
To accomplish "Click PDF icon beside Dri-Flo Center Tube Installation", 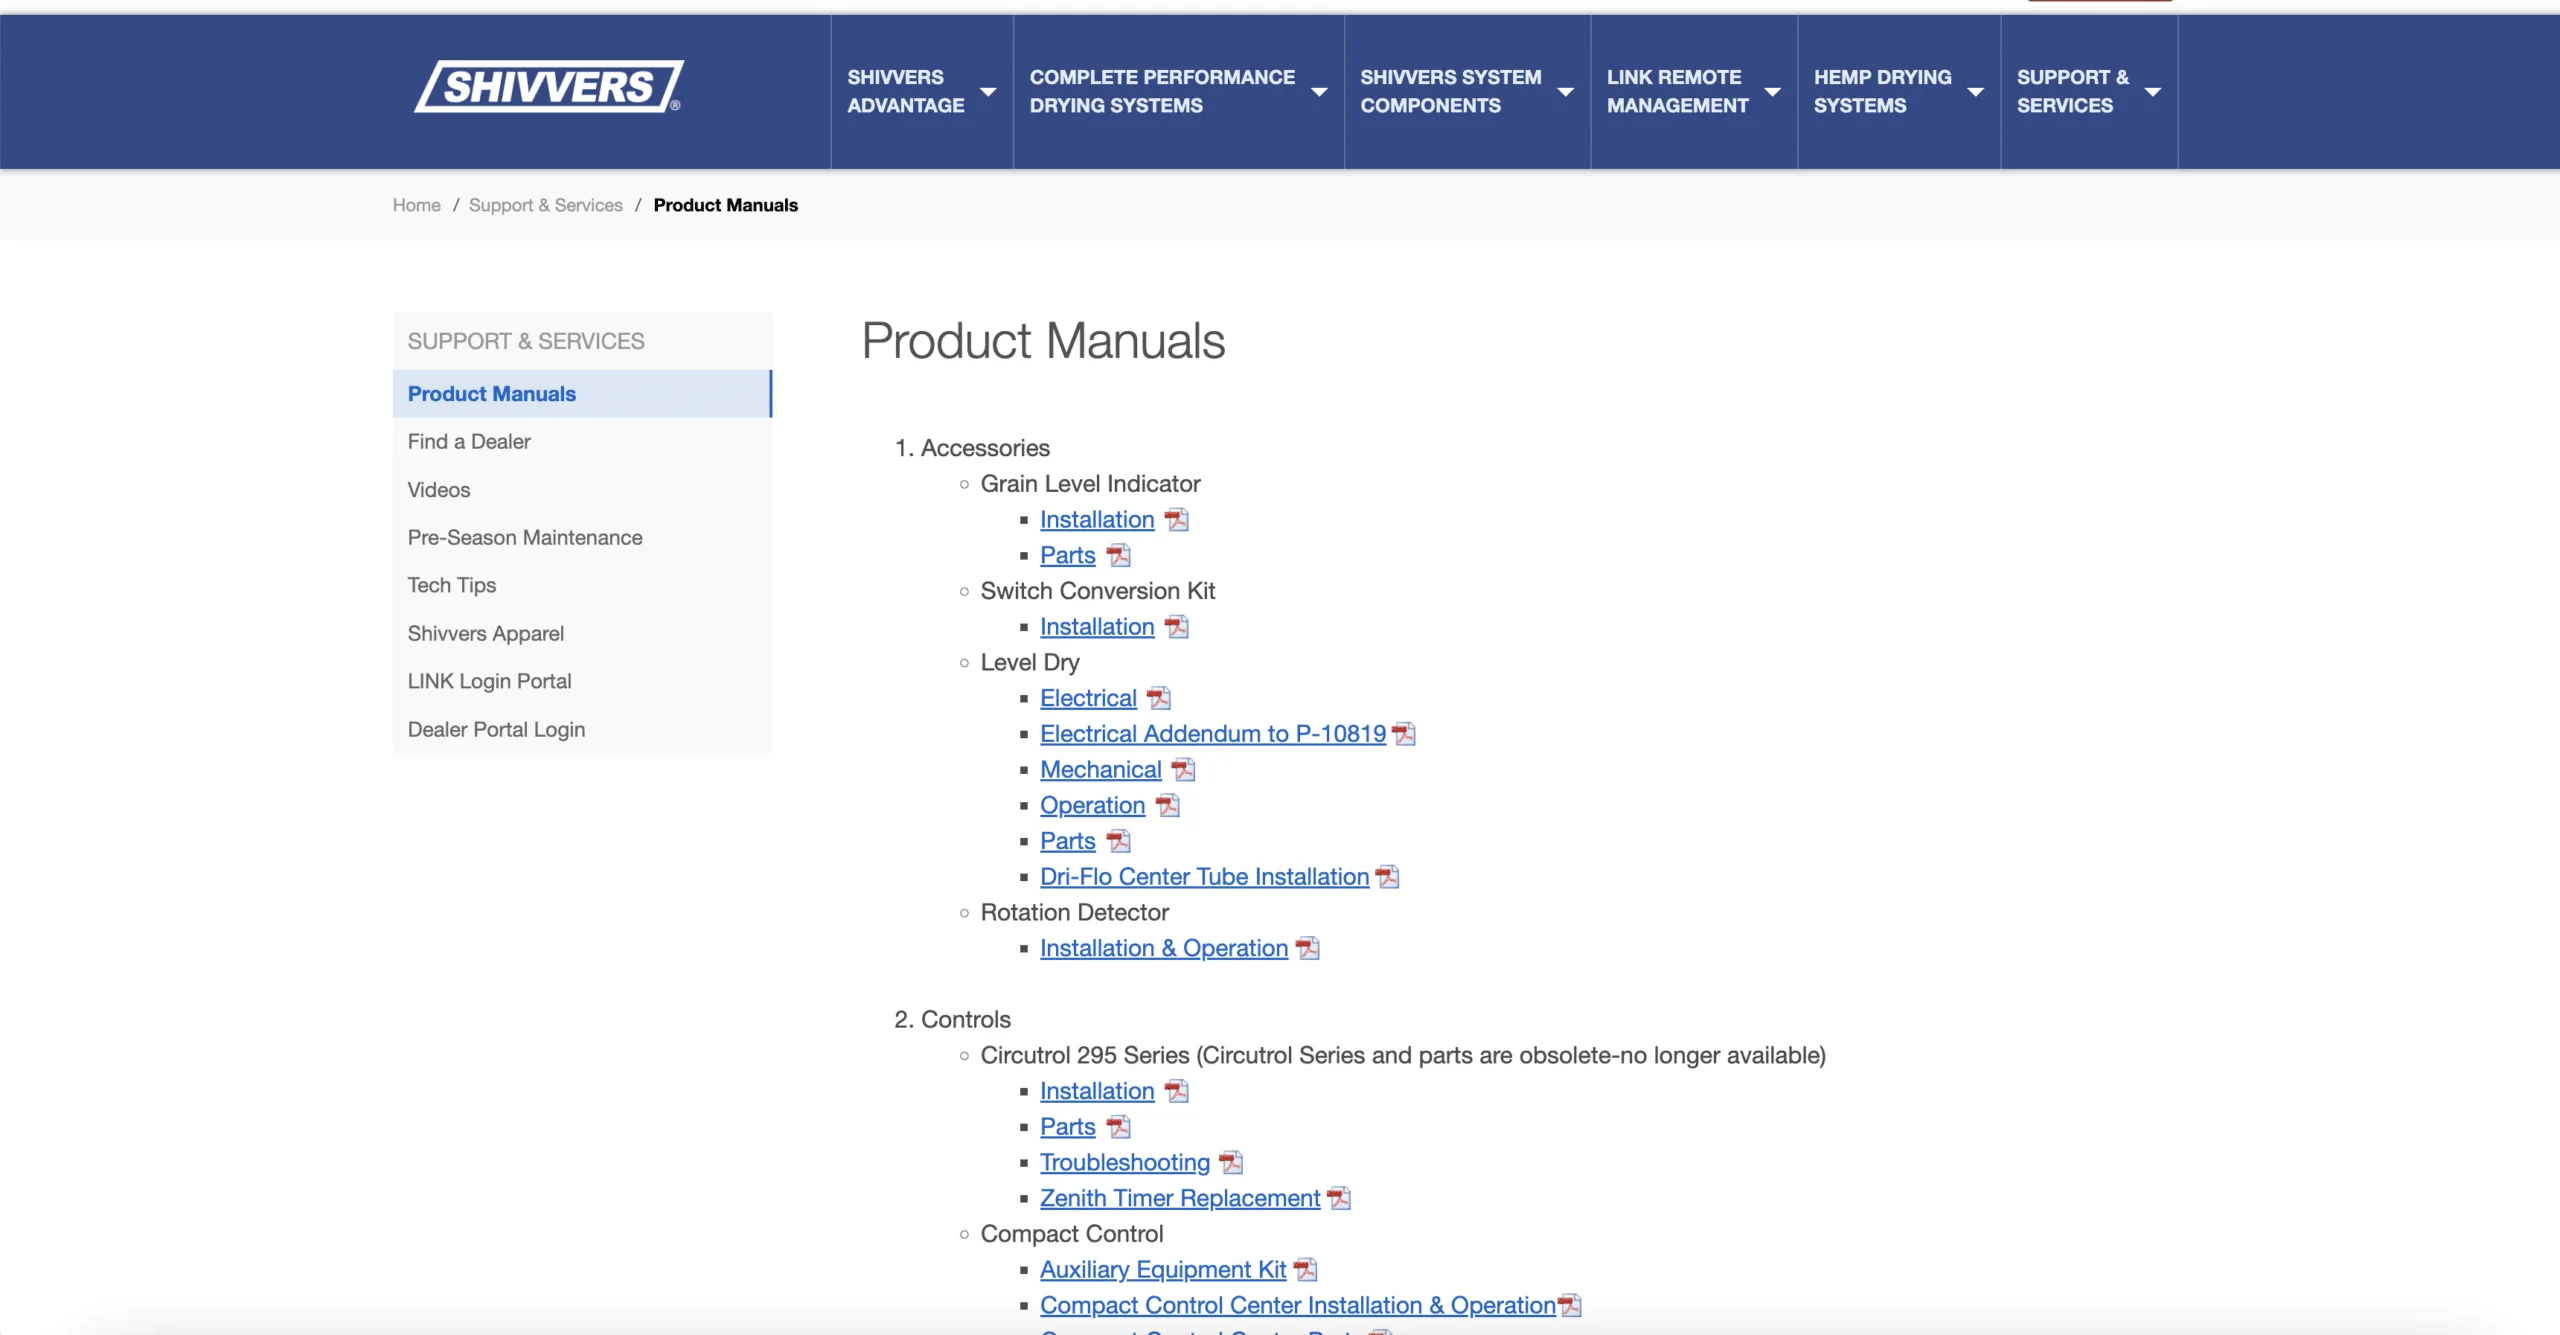I will [1387, 877].
